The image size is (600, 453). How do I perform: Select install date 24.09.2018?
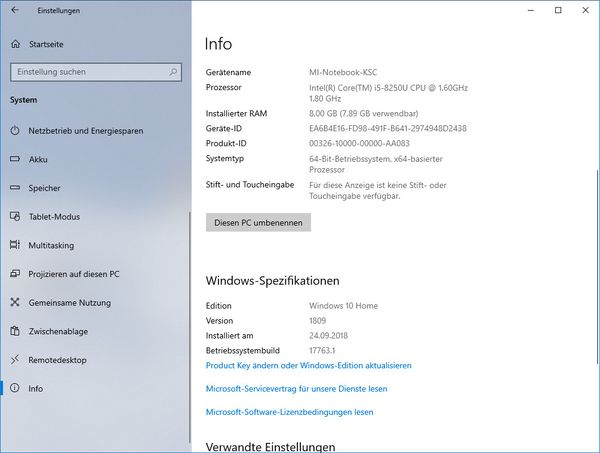(328, 335)
